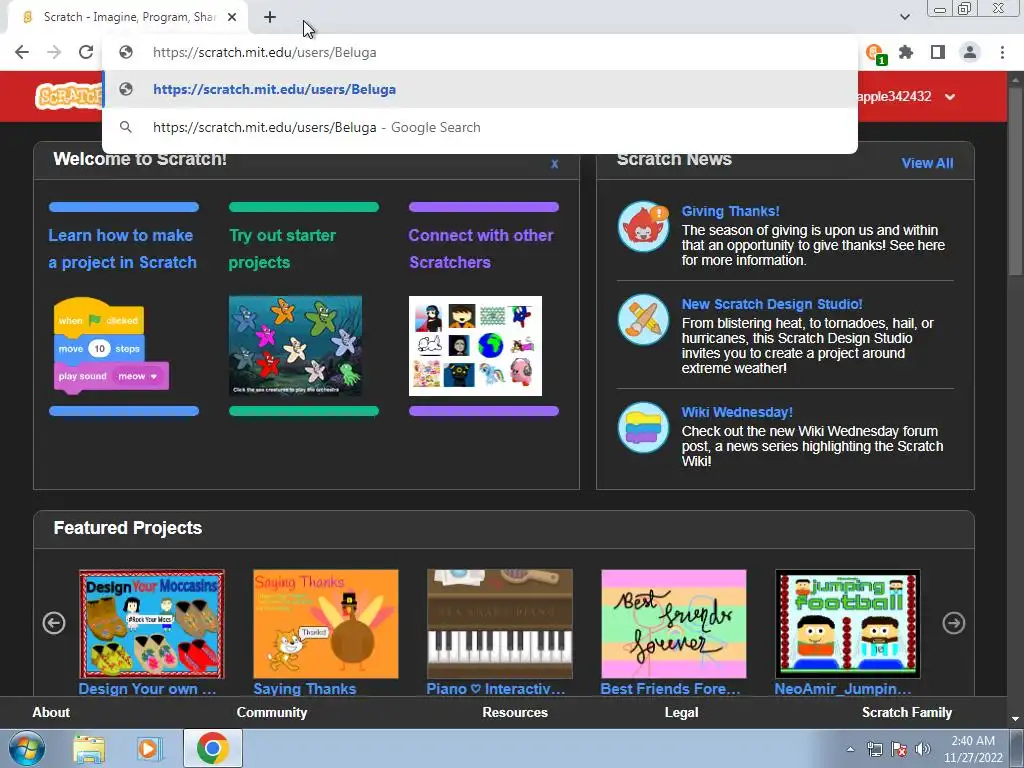
Task: Open the Scratch Family footer section
Action: point(906,712)
